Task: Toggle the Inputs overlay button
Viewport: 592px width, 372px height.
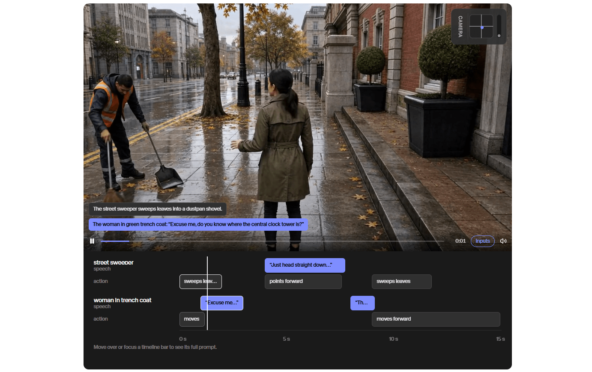Action: click(483, 241)
